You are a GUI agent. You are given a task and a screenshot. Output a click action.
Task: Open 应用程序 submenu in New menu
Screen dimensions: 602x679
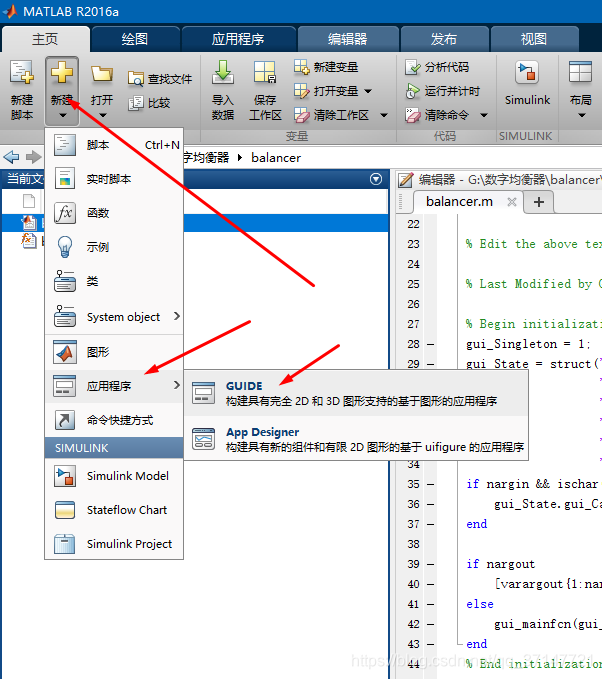point(114,386)
